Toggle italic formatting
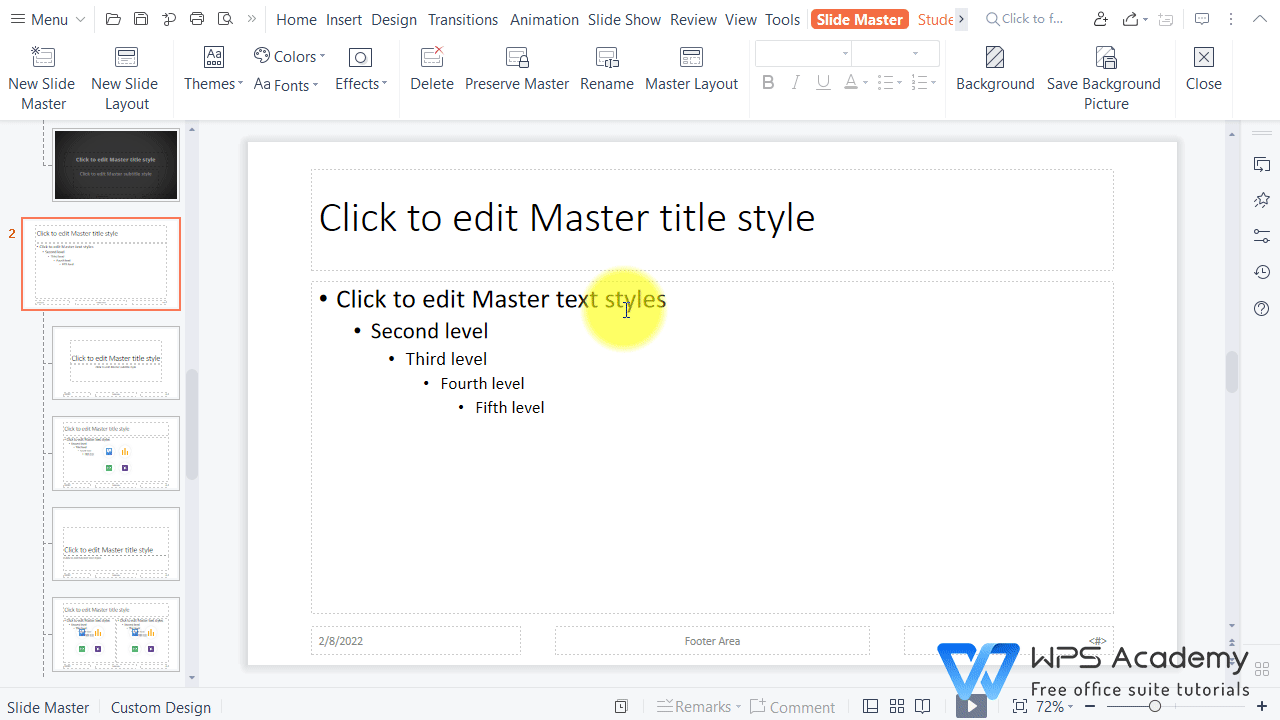This screenshot has width=1280, height=720. (x=795, y=82)
